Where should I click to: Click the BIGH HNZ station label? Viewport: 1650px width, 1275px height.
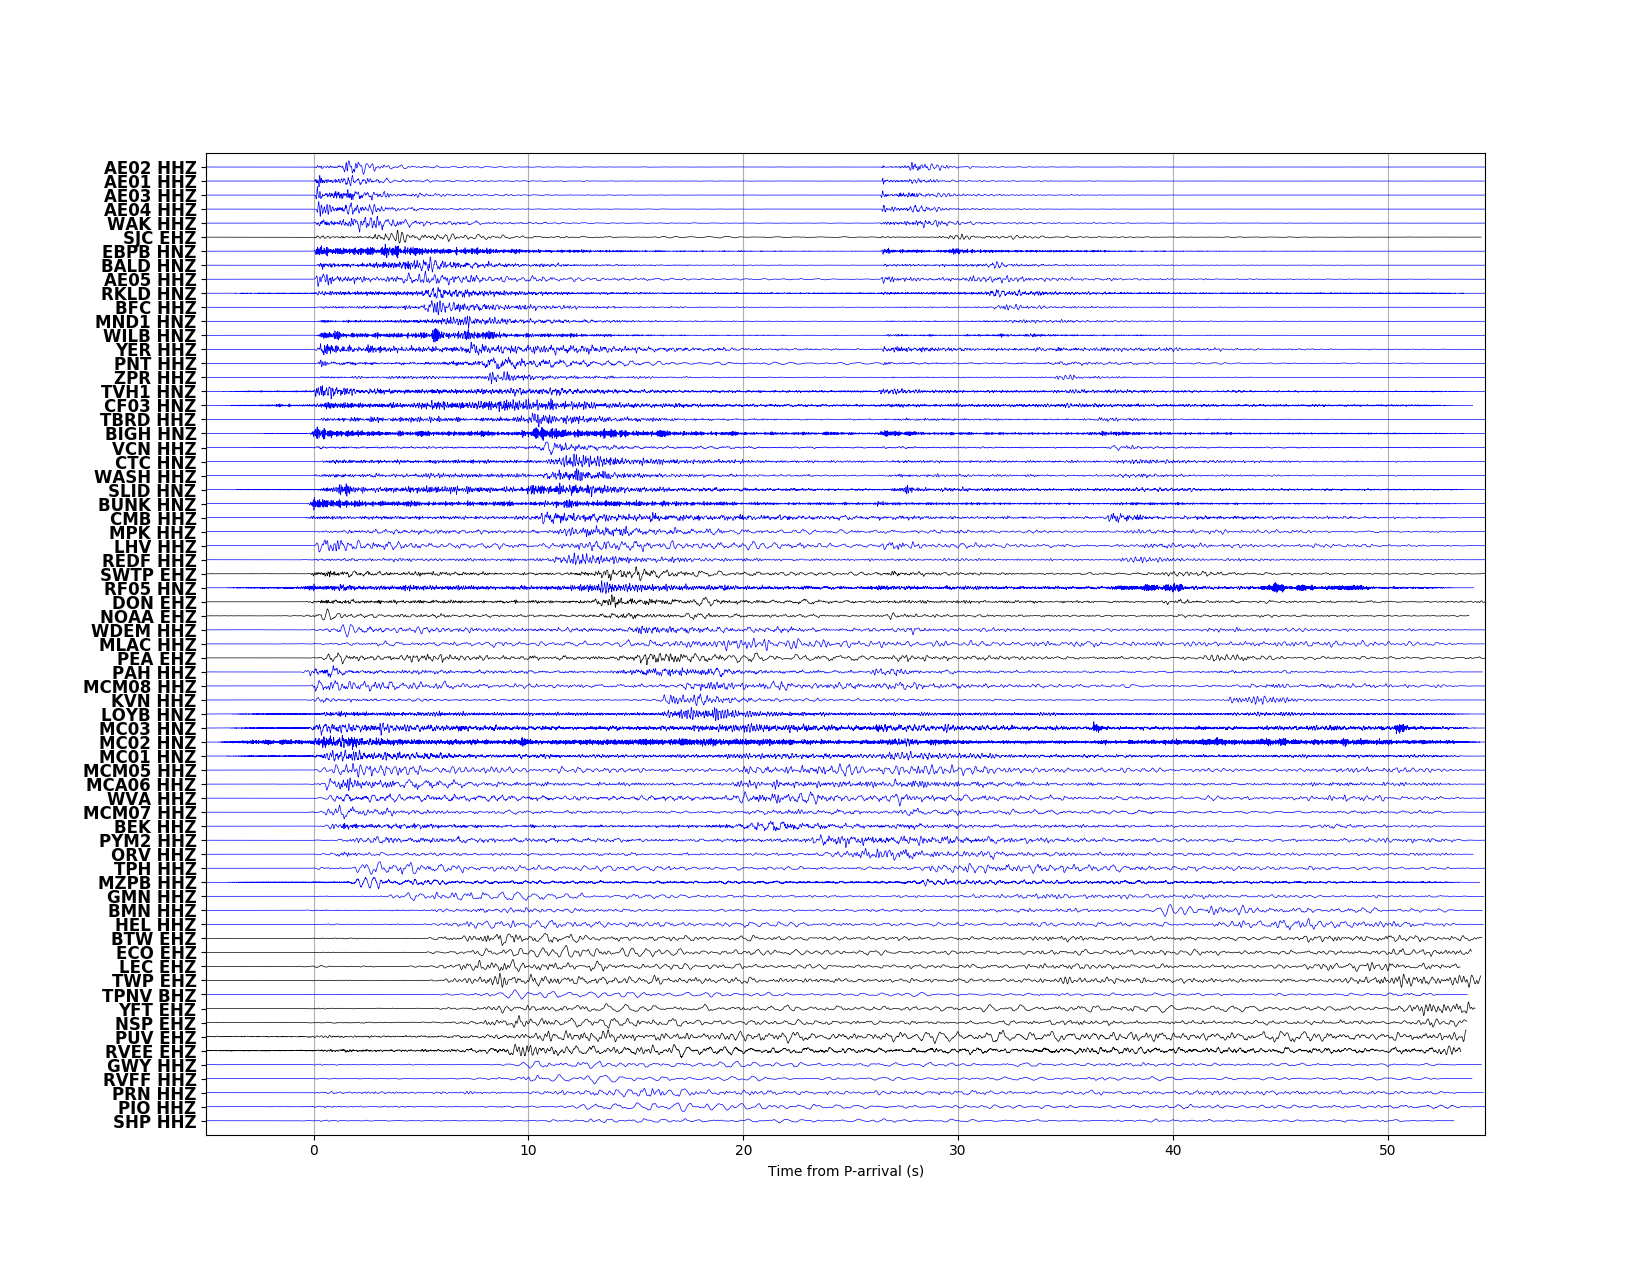[x=150, y=434]
